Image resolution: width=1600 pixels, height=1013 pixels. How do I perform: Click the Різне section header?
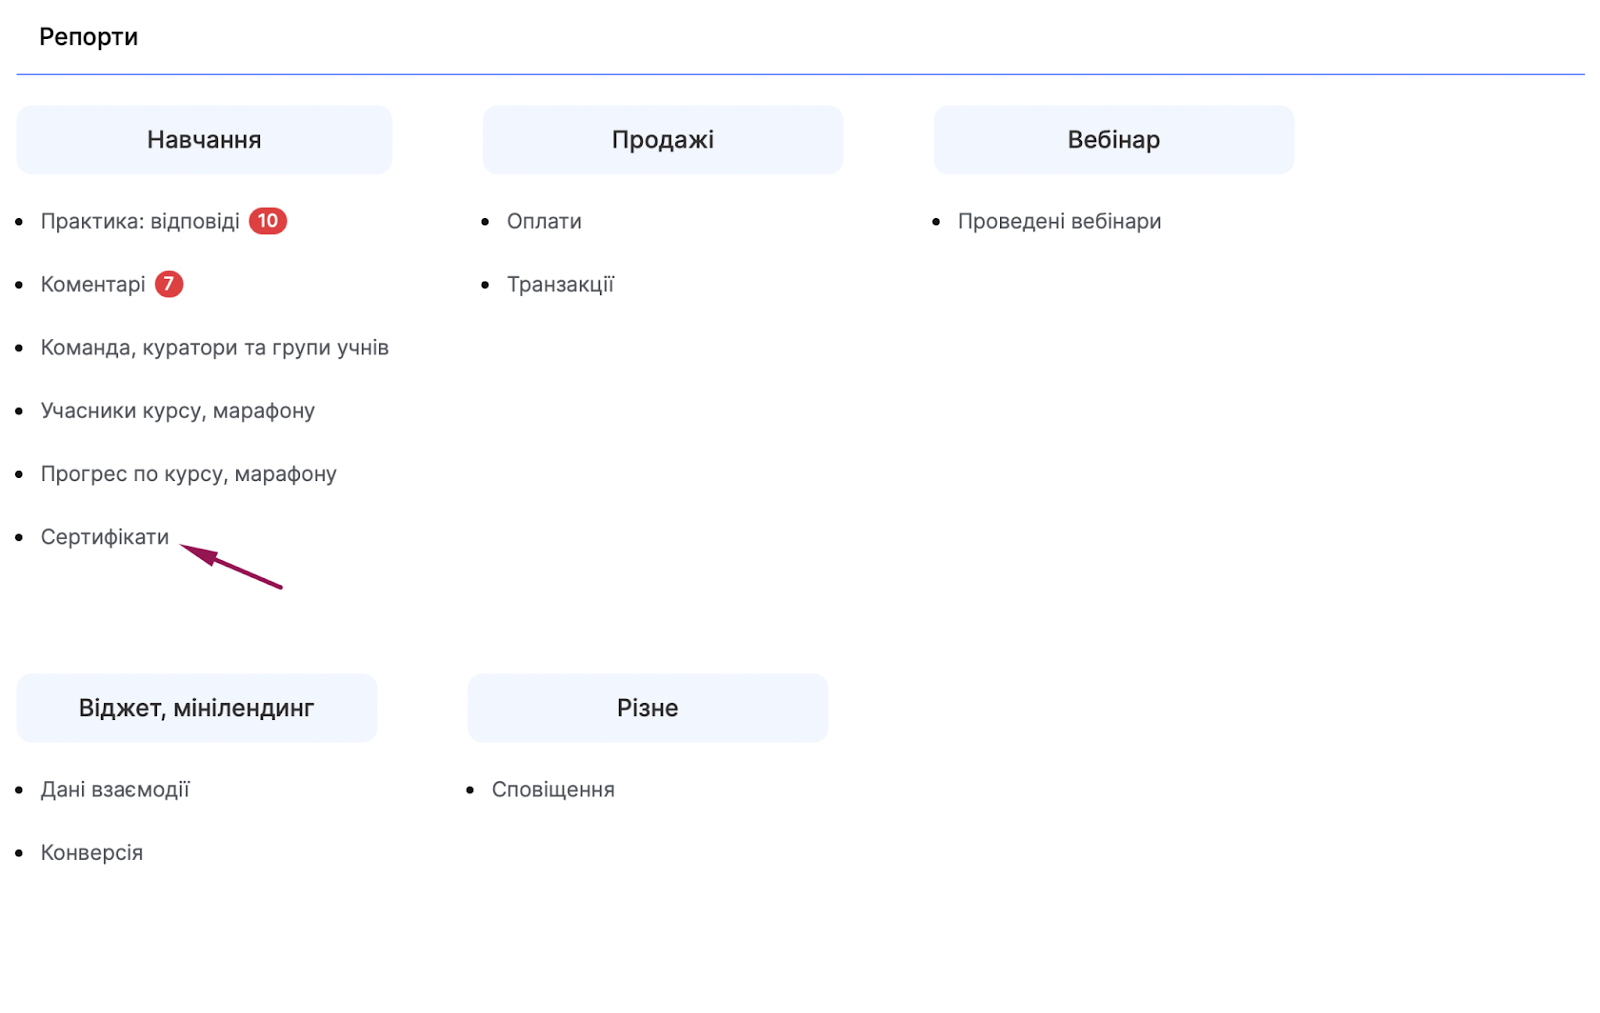point(647,708)
